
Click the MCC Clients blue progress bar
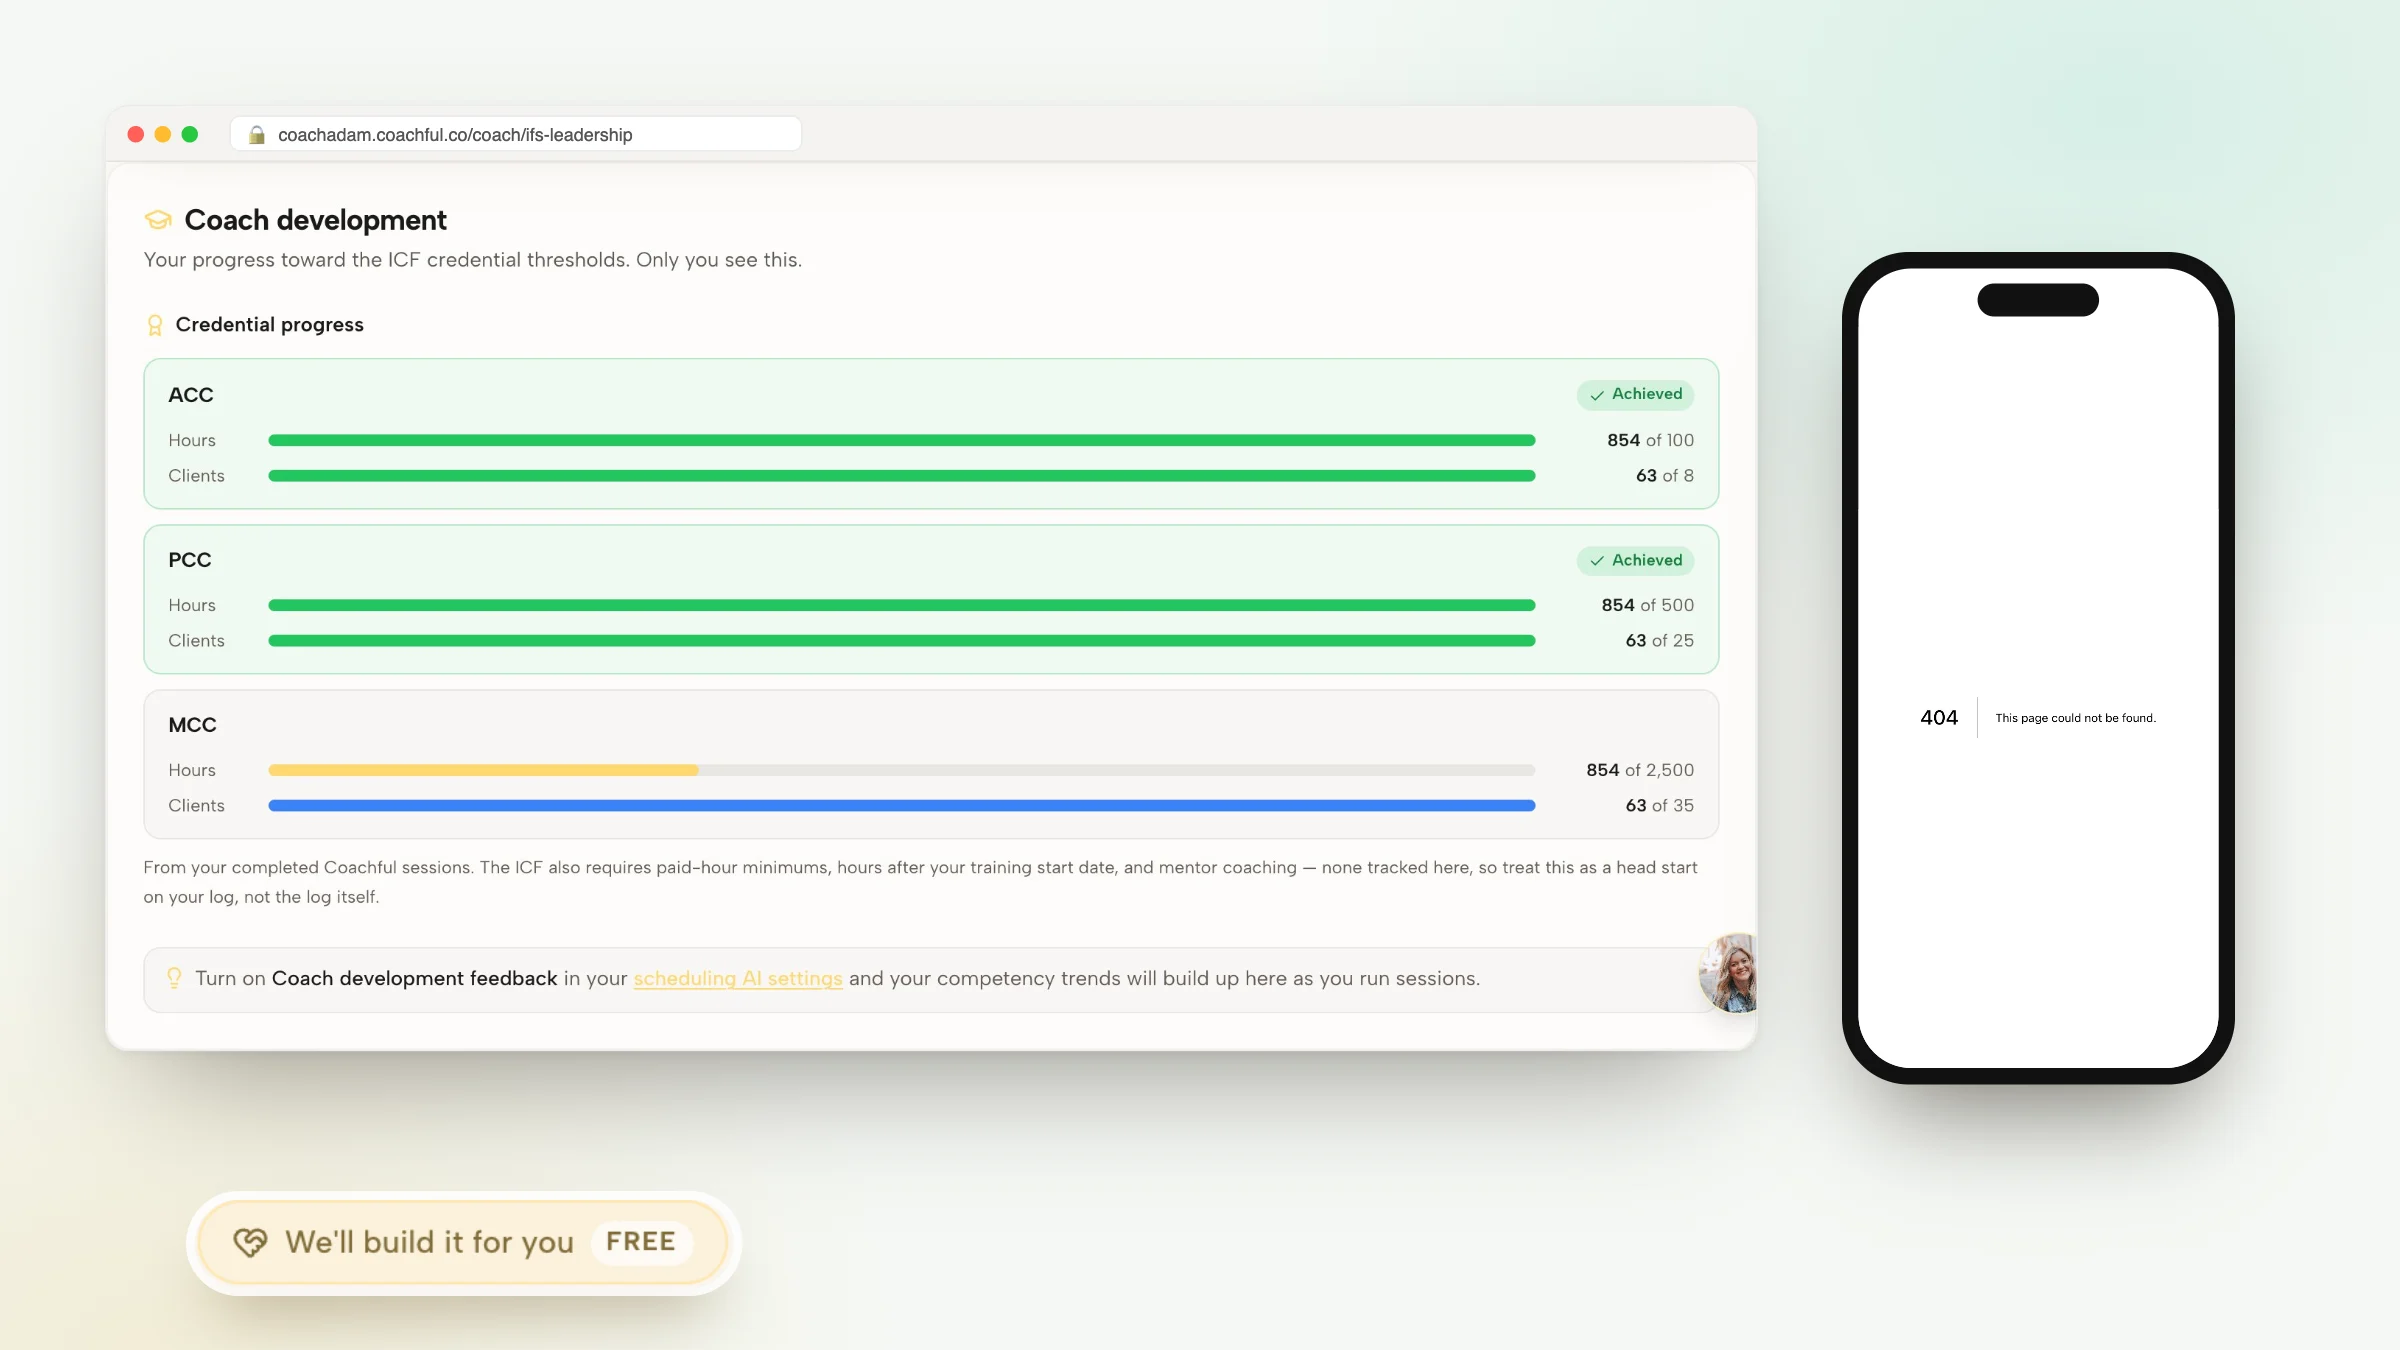coord(902,805)
